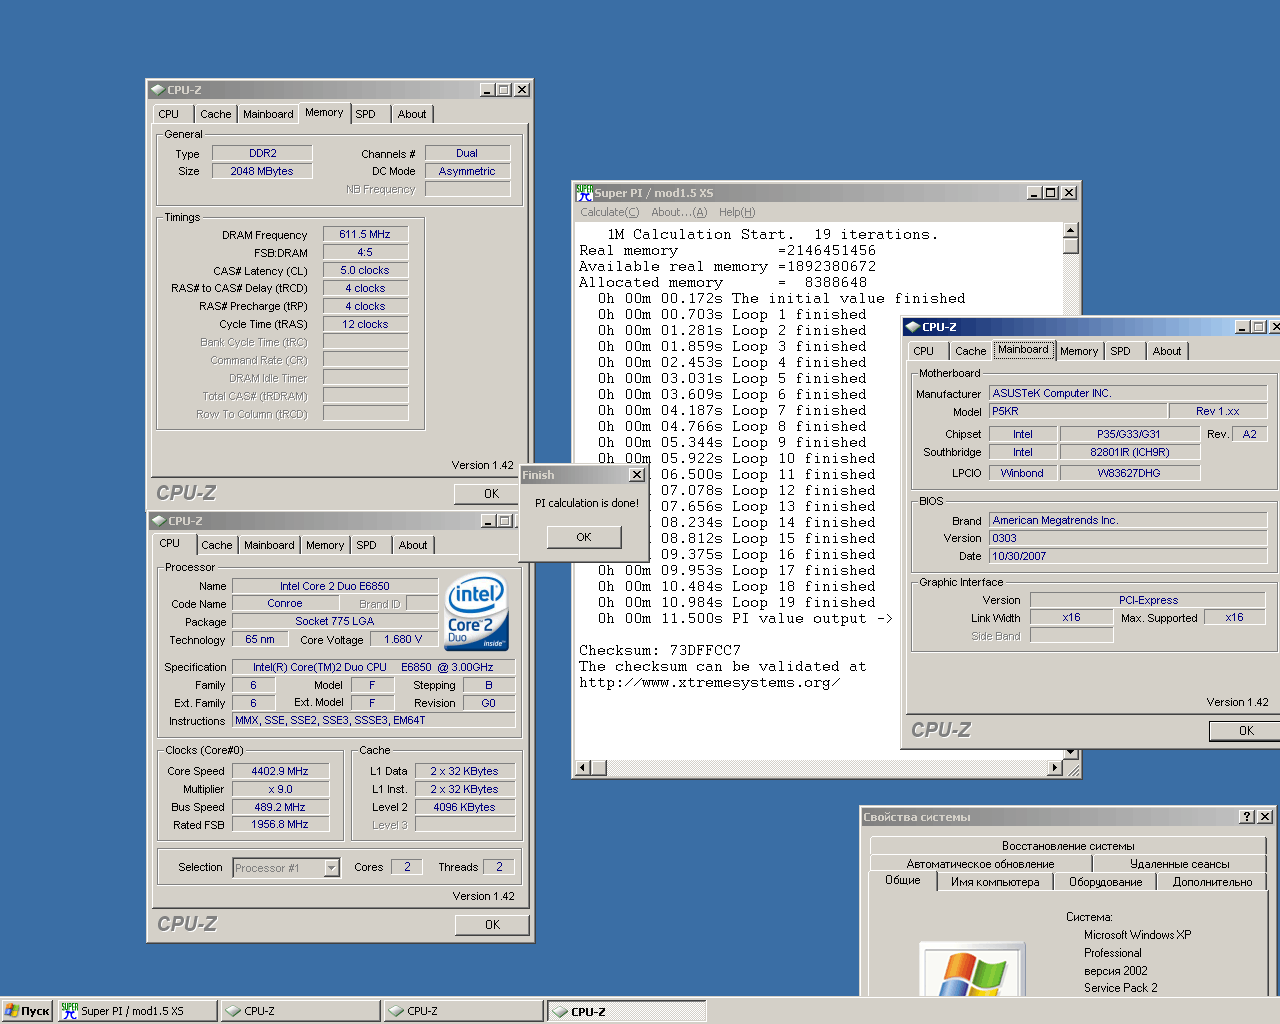Click the P5KR model field
The height and width of the screenshot is (1024, 1280).
pos(1078,411)
